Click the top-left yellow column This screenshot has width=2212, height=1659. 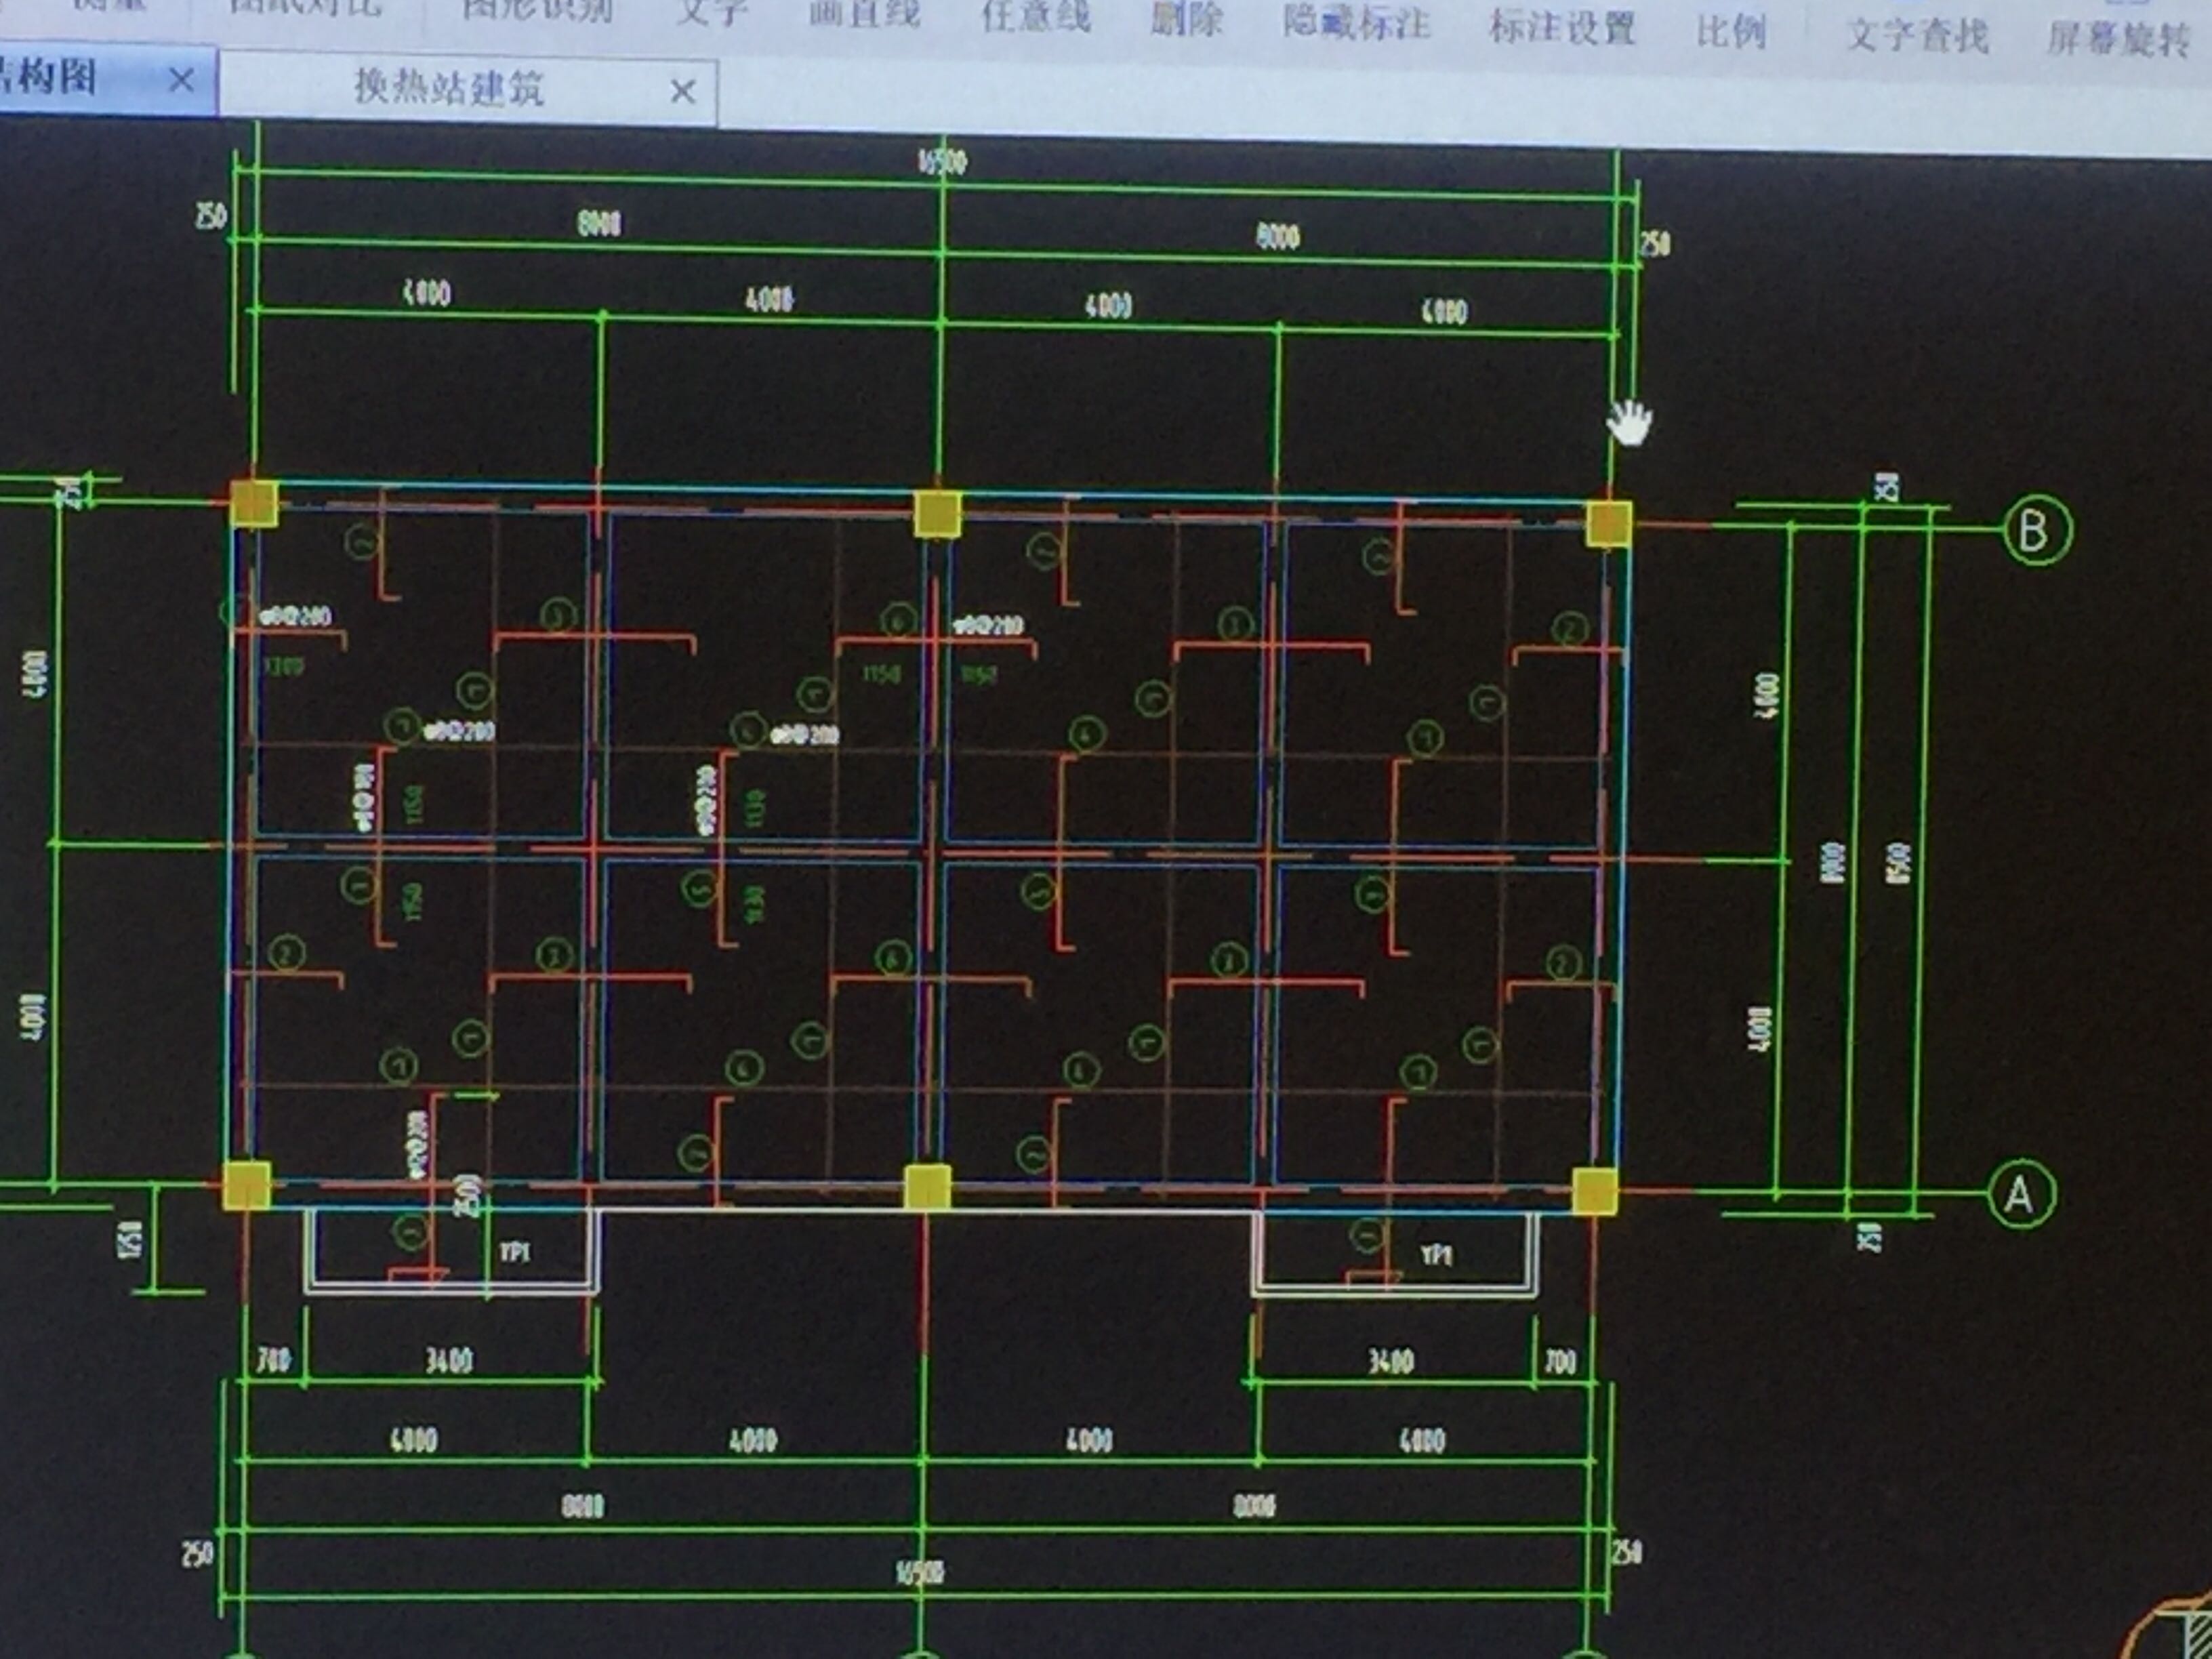pyautogui.click(x=254, y=503)
